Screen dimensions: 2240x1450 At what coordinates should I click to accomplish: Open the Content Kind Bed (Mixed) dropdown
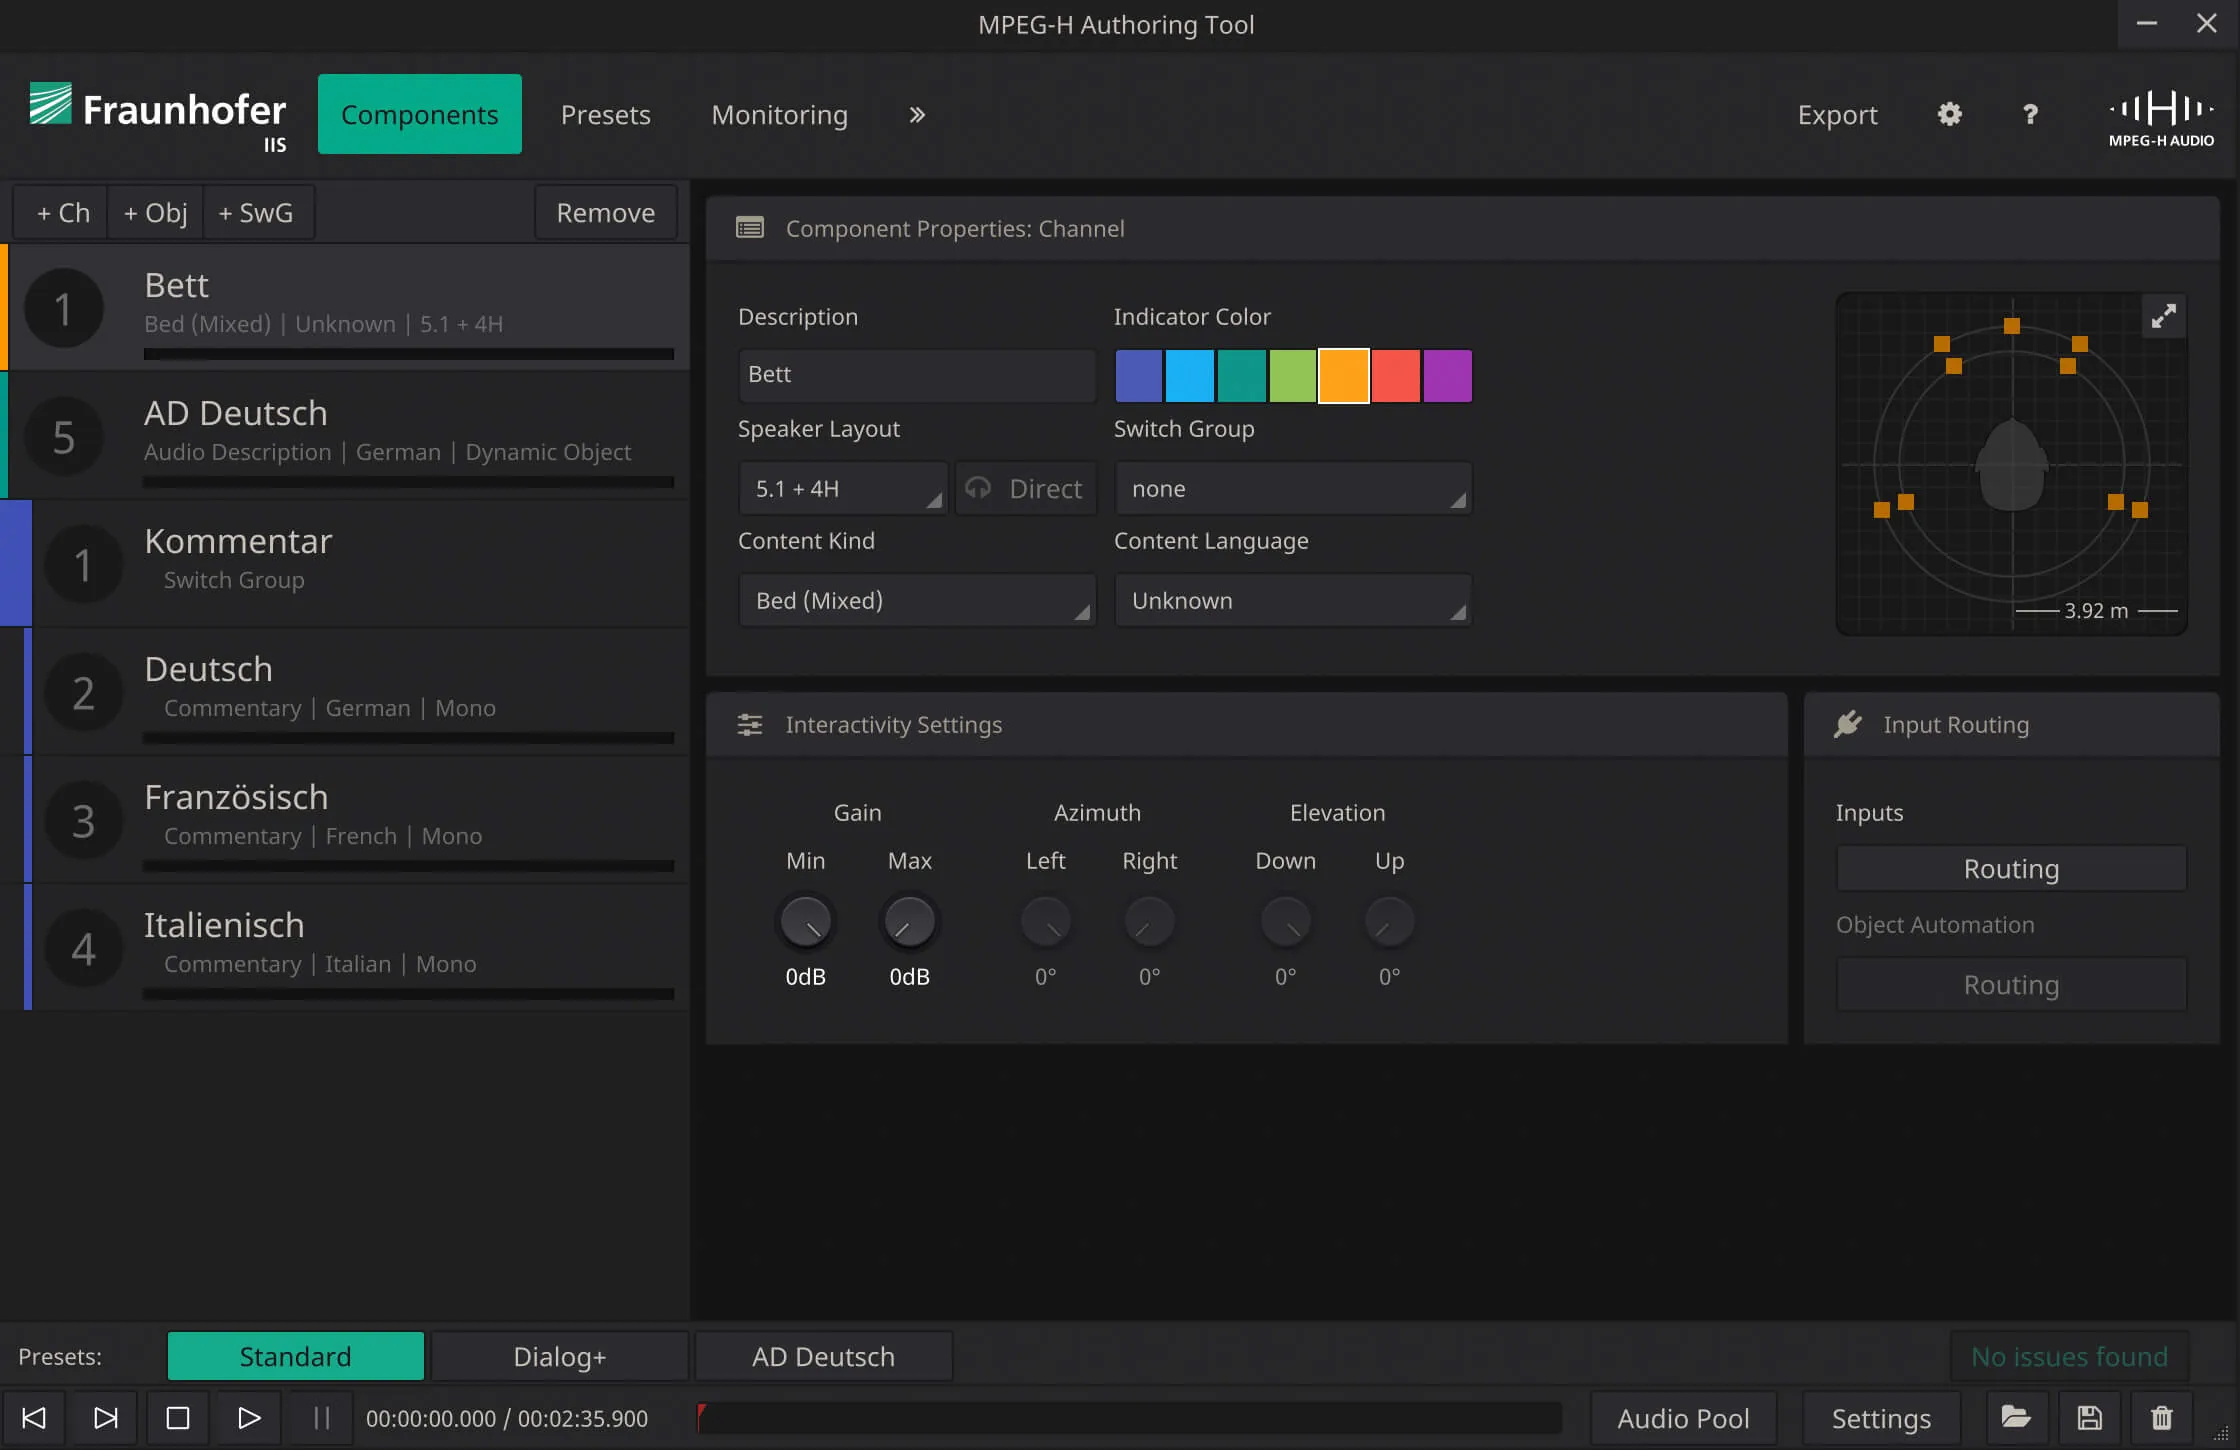916,600
